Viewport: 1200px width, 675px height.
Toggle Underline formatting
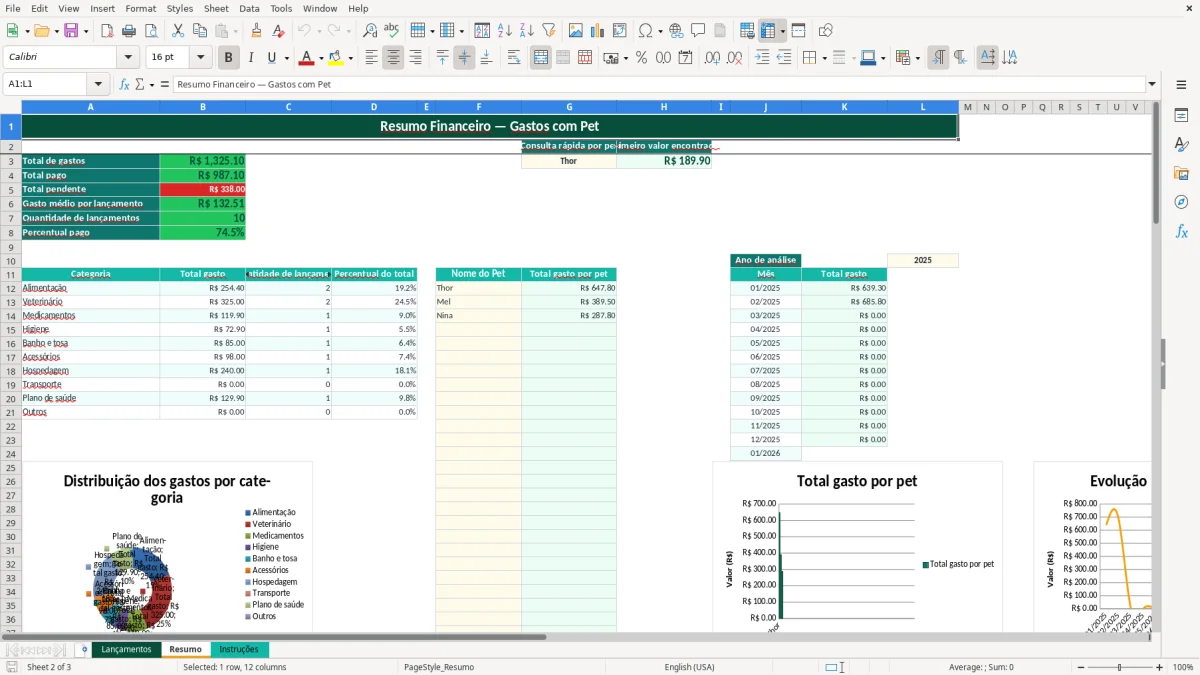coord(272,58)
